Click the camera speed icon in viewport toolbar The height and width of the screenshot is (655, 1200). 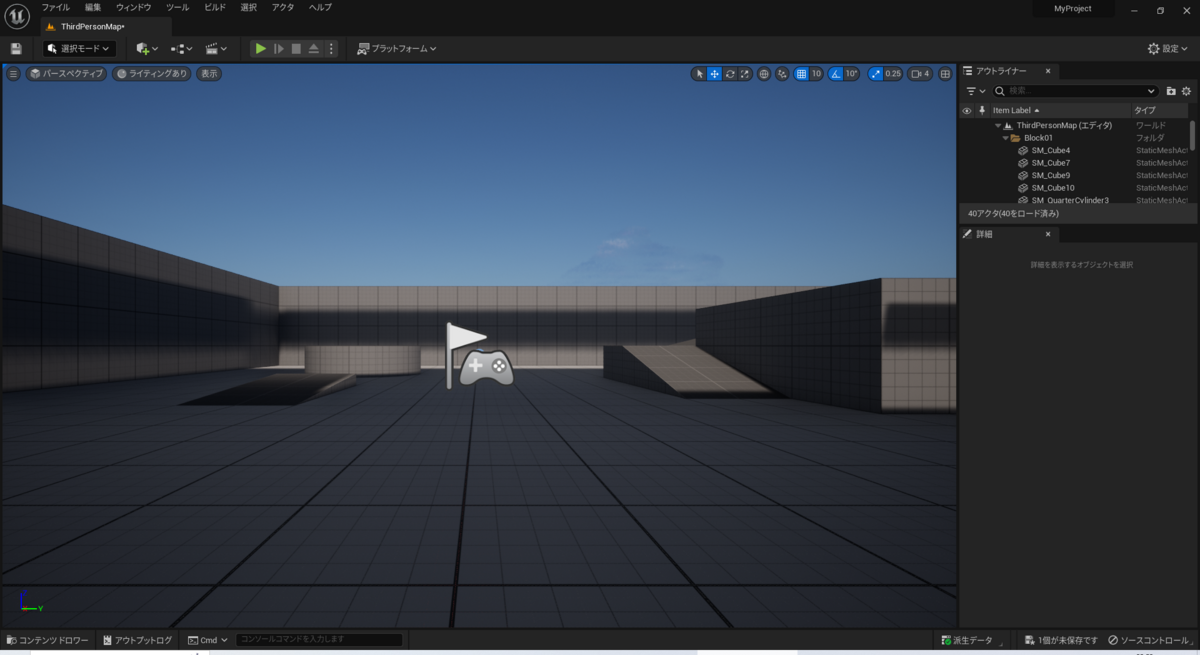tap(918, 73)
